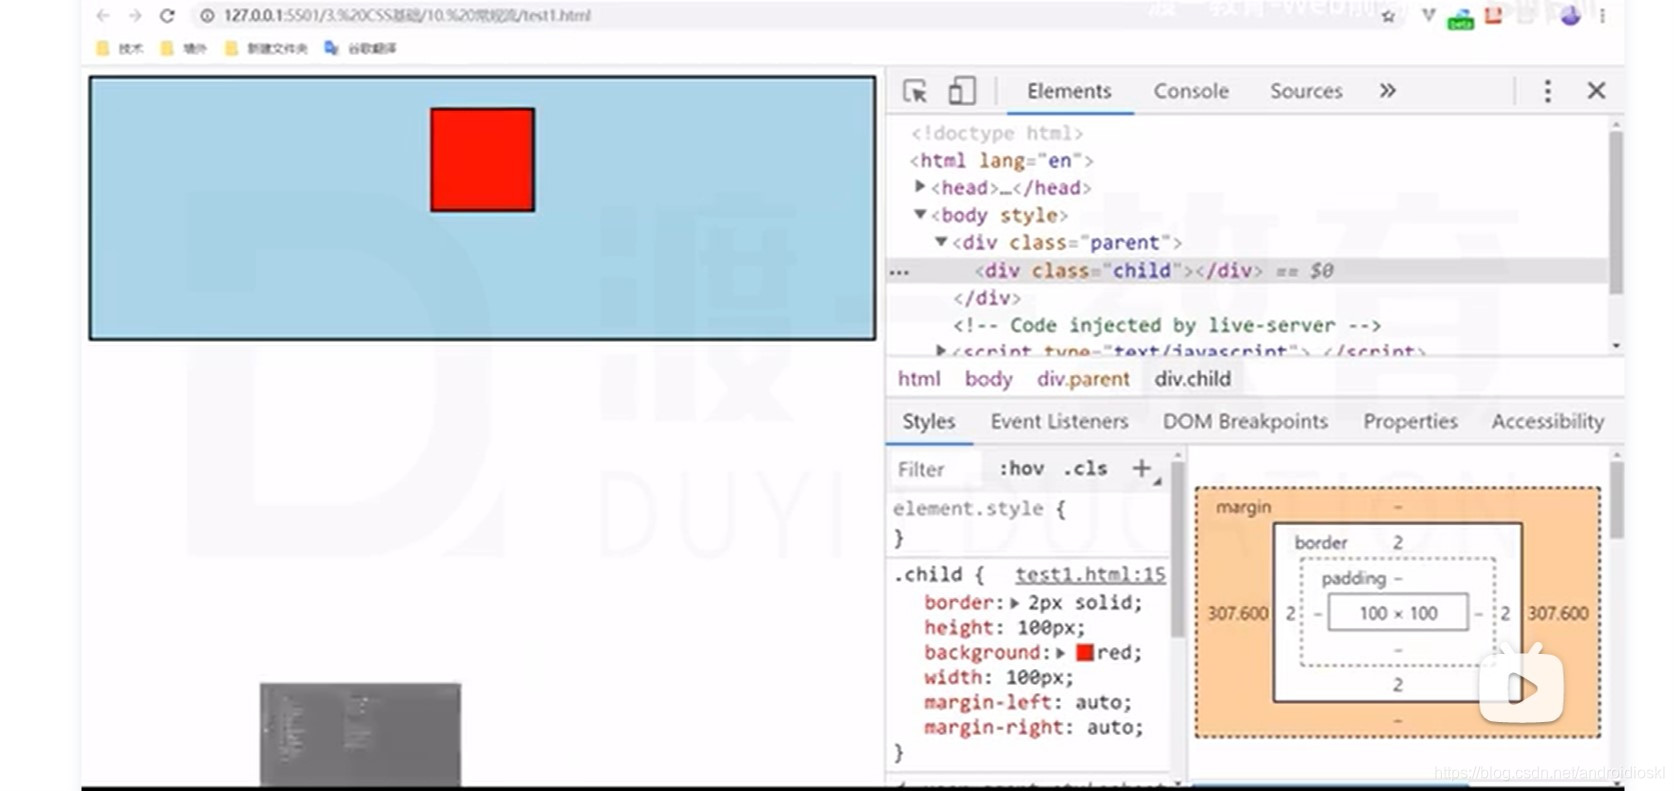Open the DOM Breakpoints sub-tab
The width and height of the screenshot is (1674, 791).
pos(1245,422)
